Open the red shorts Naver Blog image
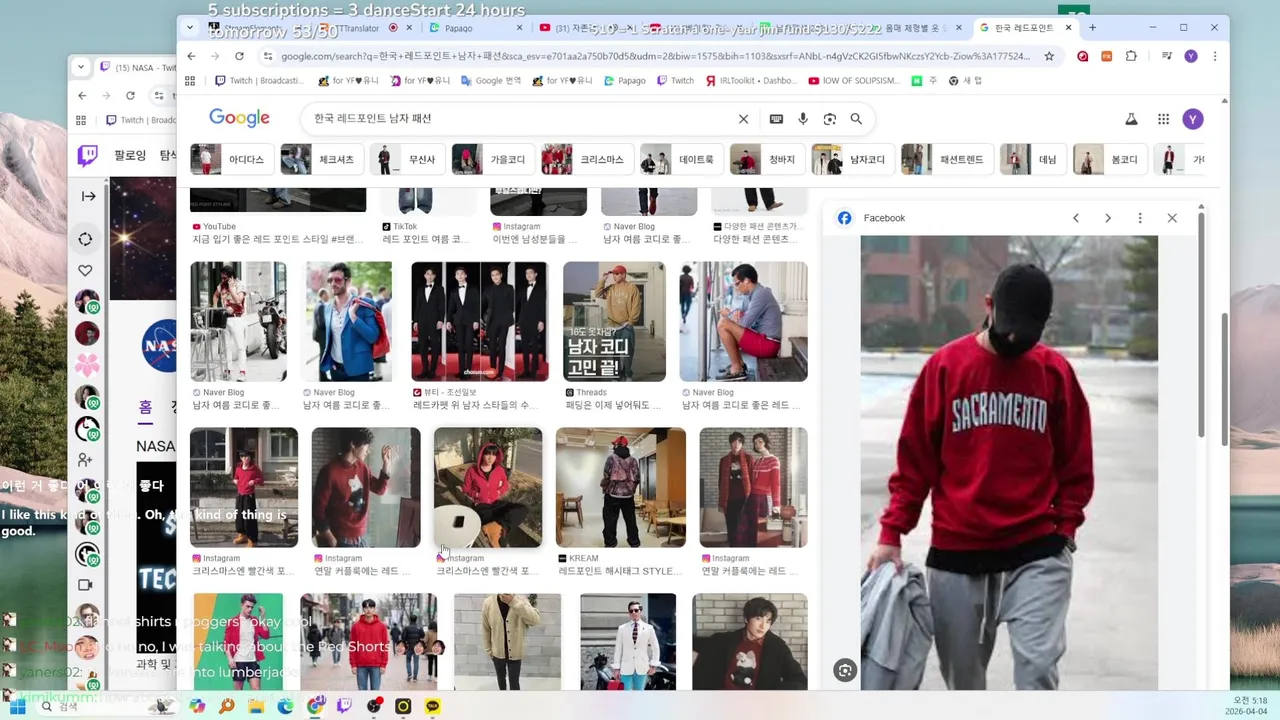The image size is (1280, 720). pyautogui.click(x=744, y=321)
